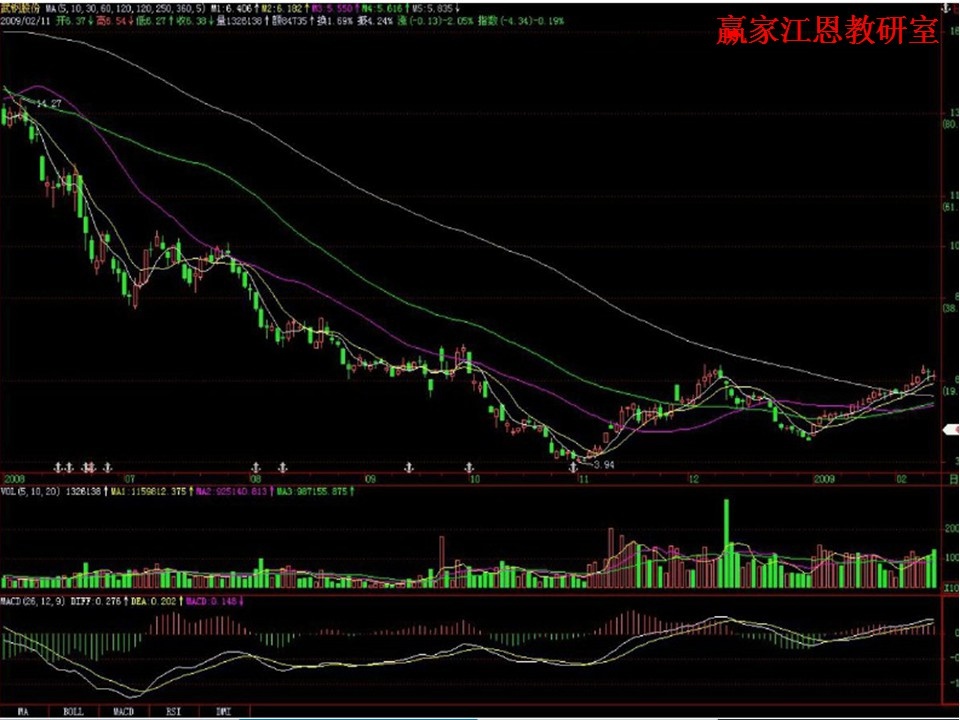Image resolution: width=960 pixels, height=720 pixels.
Task: Click the event marker just before the 3.94 low
Action: pos(573,467)
